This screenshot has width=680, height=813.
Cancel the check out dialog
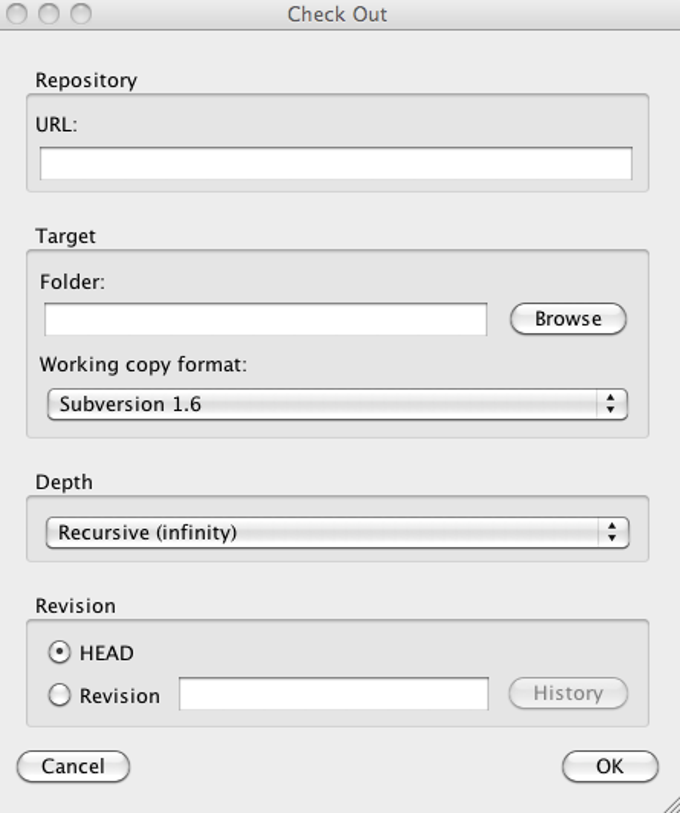click(73, 767)
